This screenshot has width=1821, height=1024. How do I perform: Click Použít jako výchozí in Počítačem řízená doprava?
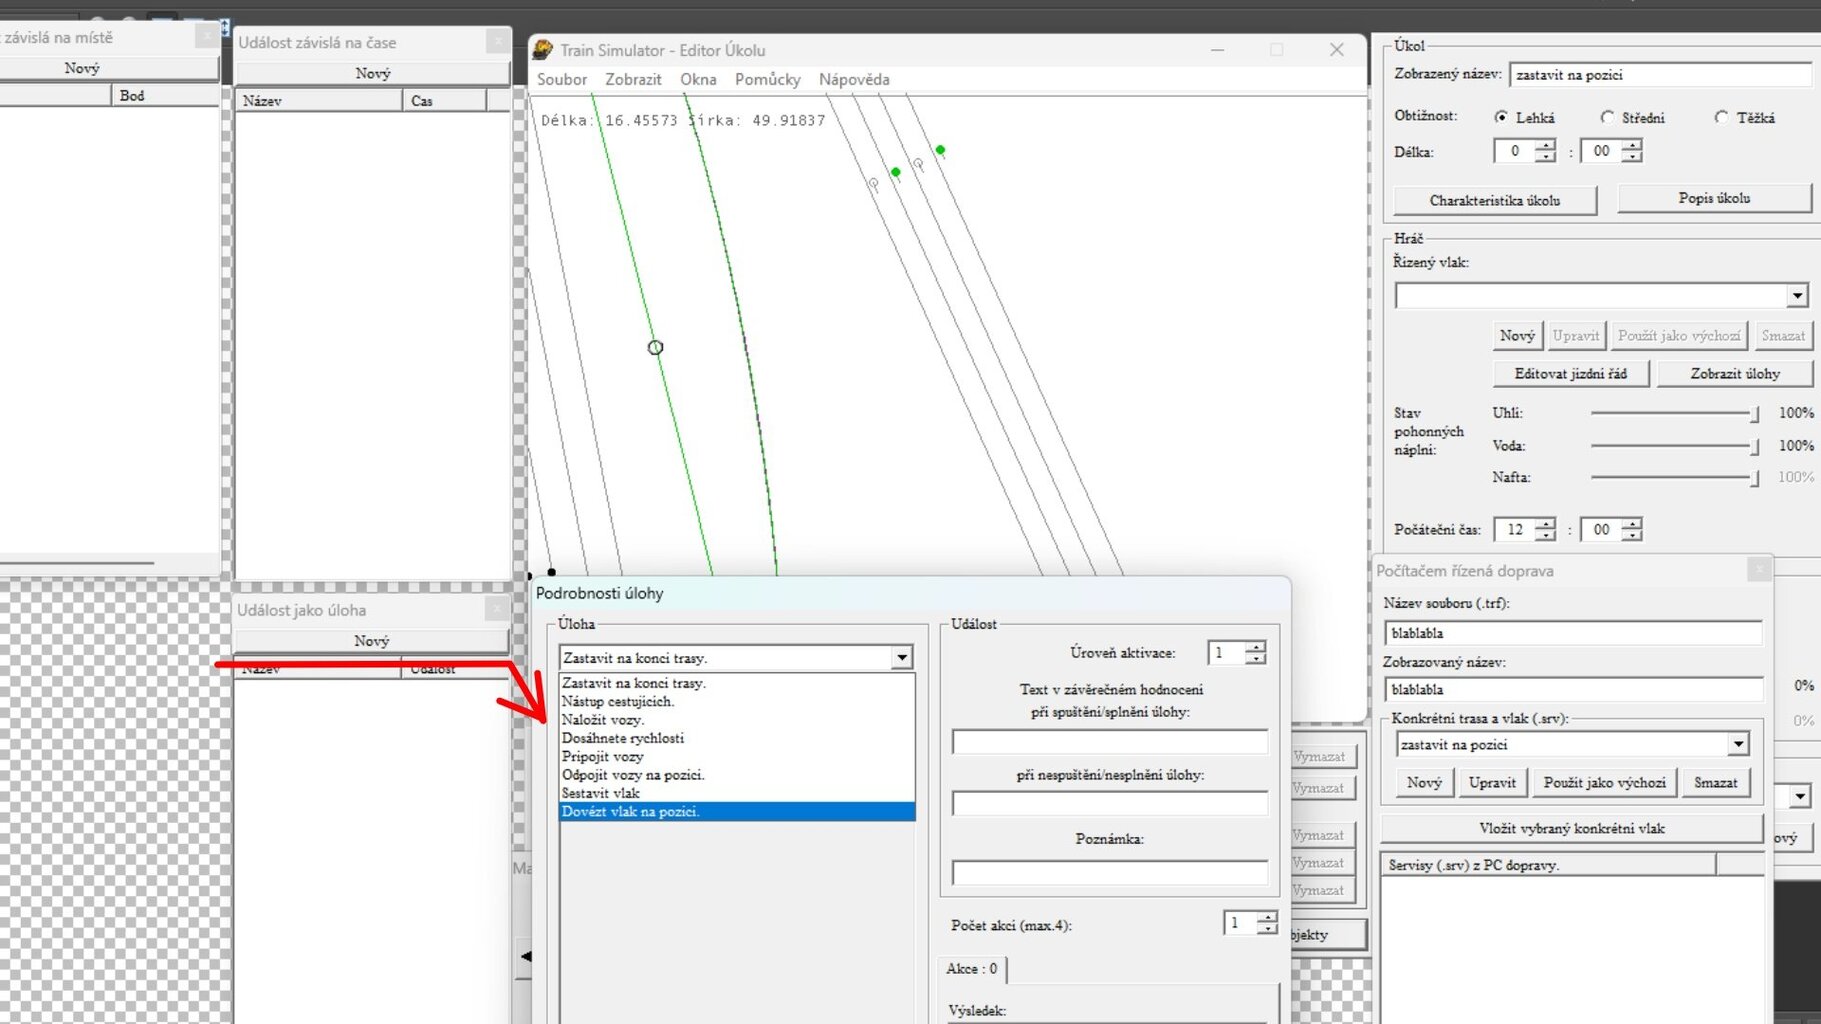pyautogui.click(x=1604, y=782)
